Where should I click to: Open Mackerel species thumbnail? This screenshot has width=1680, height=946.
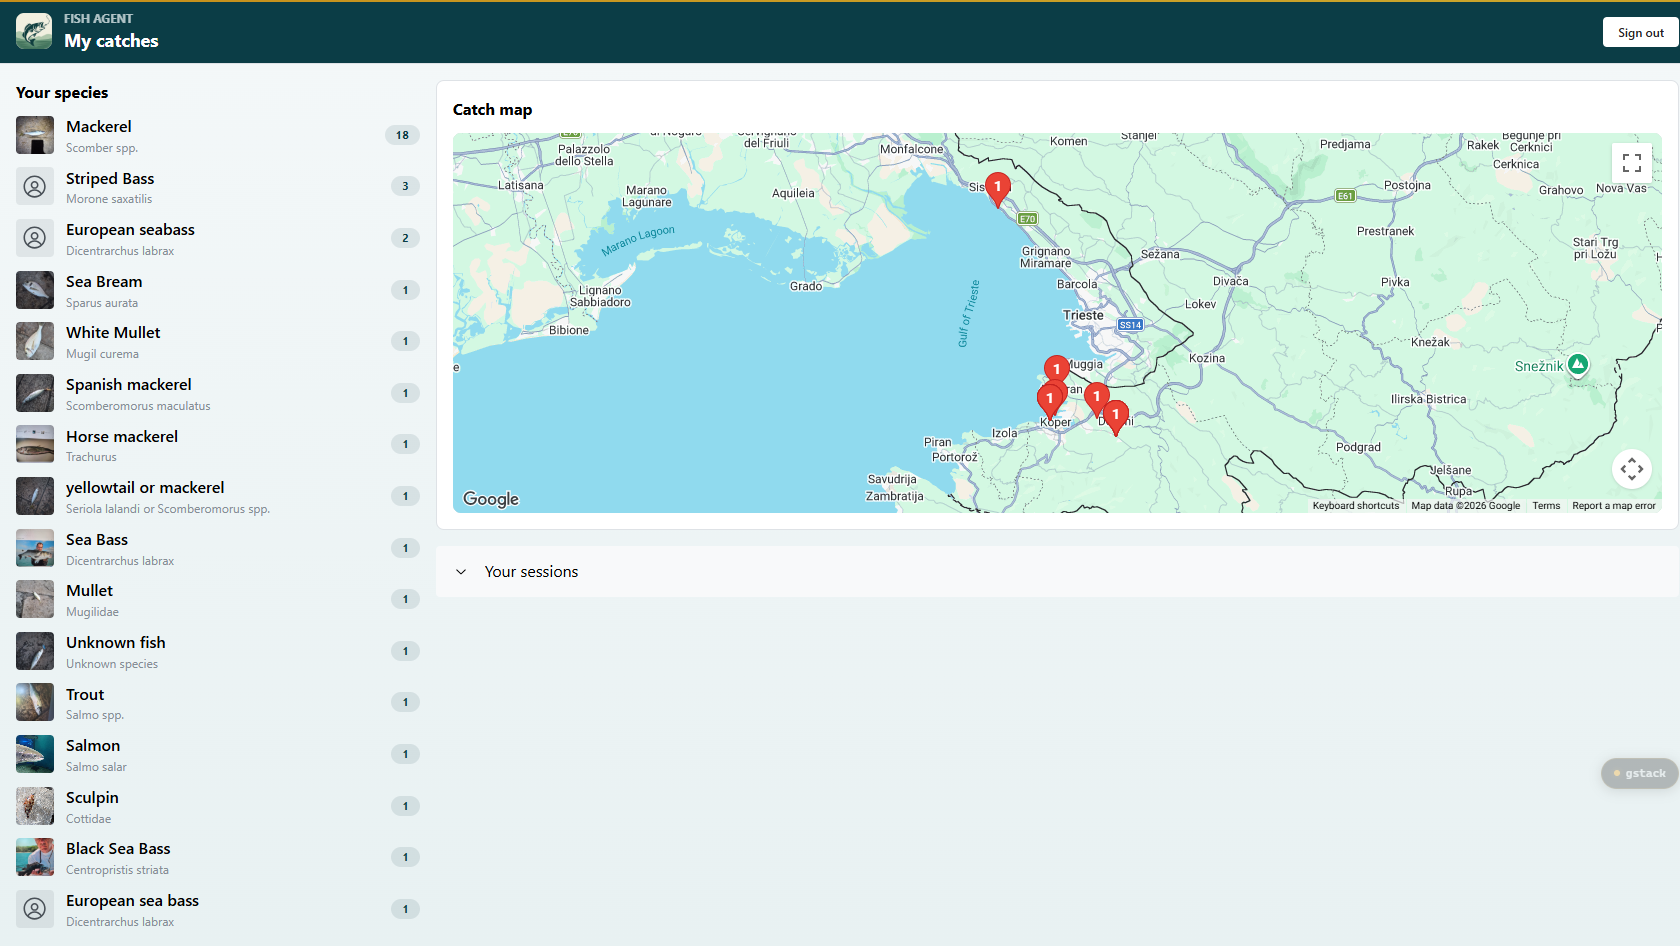coord(35,135)
